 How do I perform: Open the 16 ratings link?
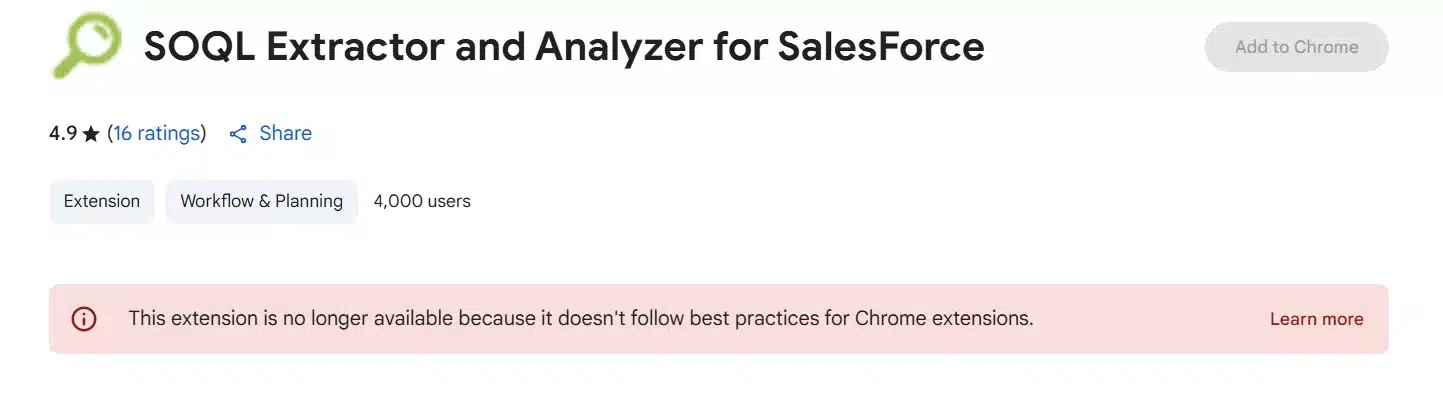click(157, 133)
